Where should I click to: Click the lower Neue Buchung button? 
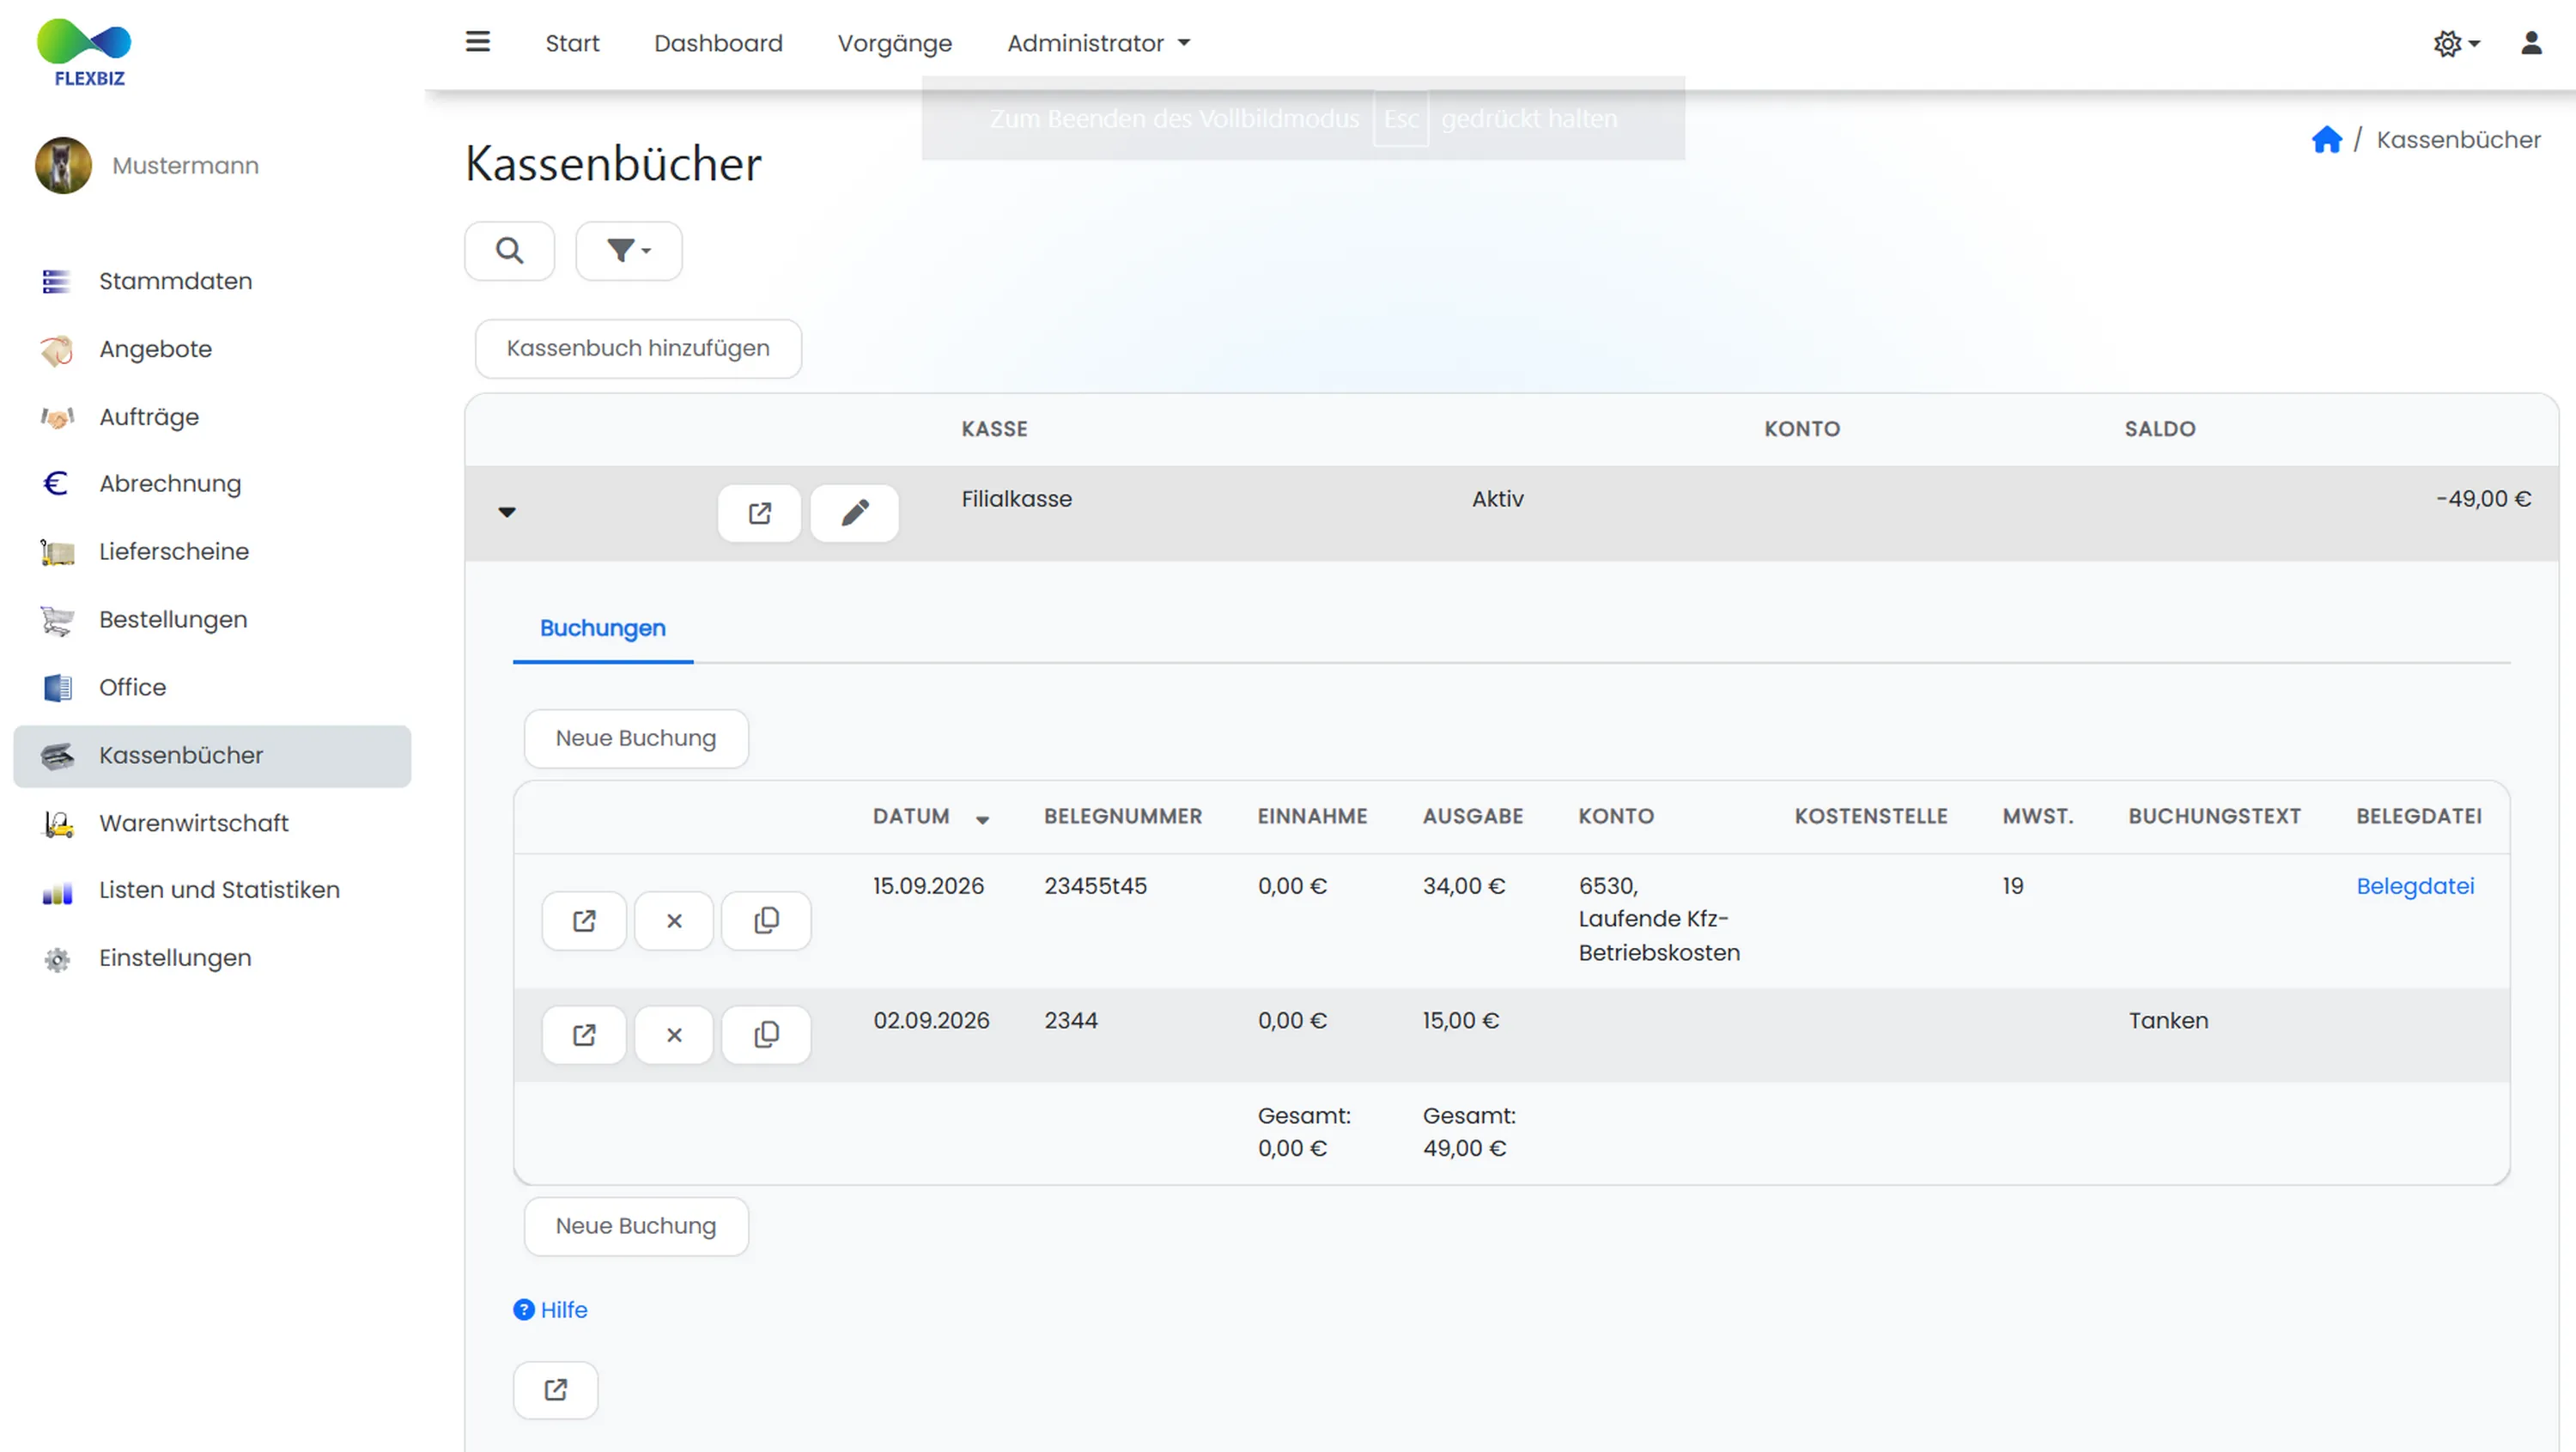(x=636, y=1227)
